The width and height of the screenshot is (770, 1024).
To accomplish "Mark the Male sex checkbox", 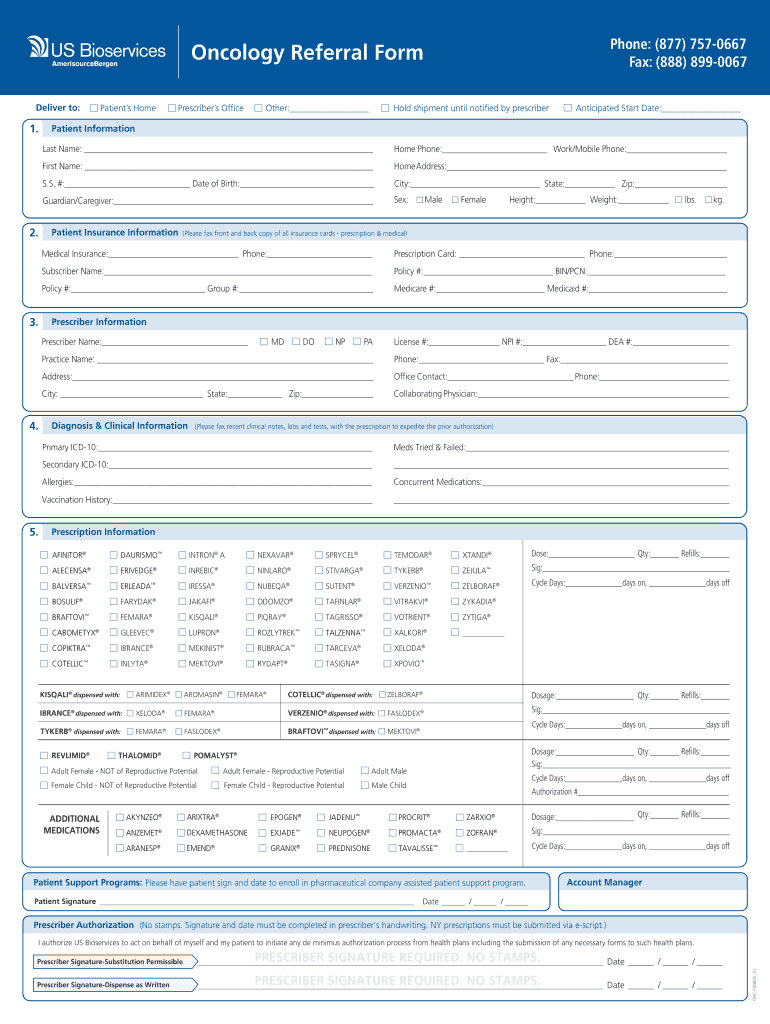I will (x=419, y=200).
